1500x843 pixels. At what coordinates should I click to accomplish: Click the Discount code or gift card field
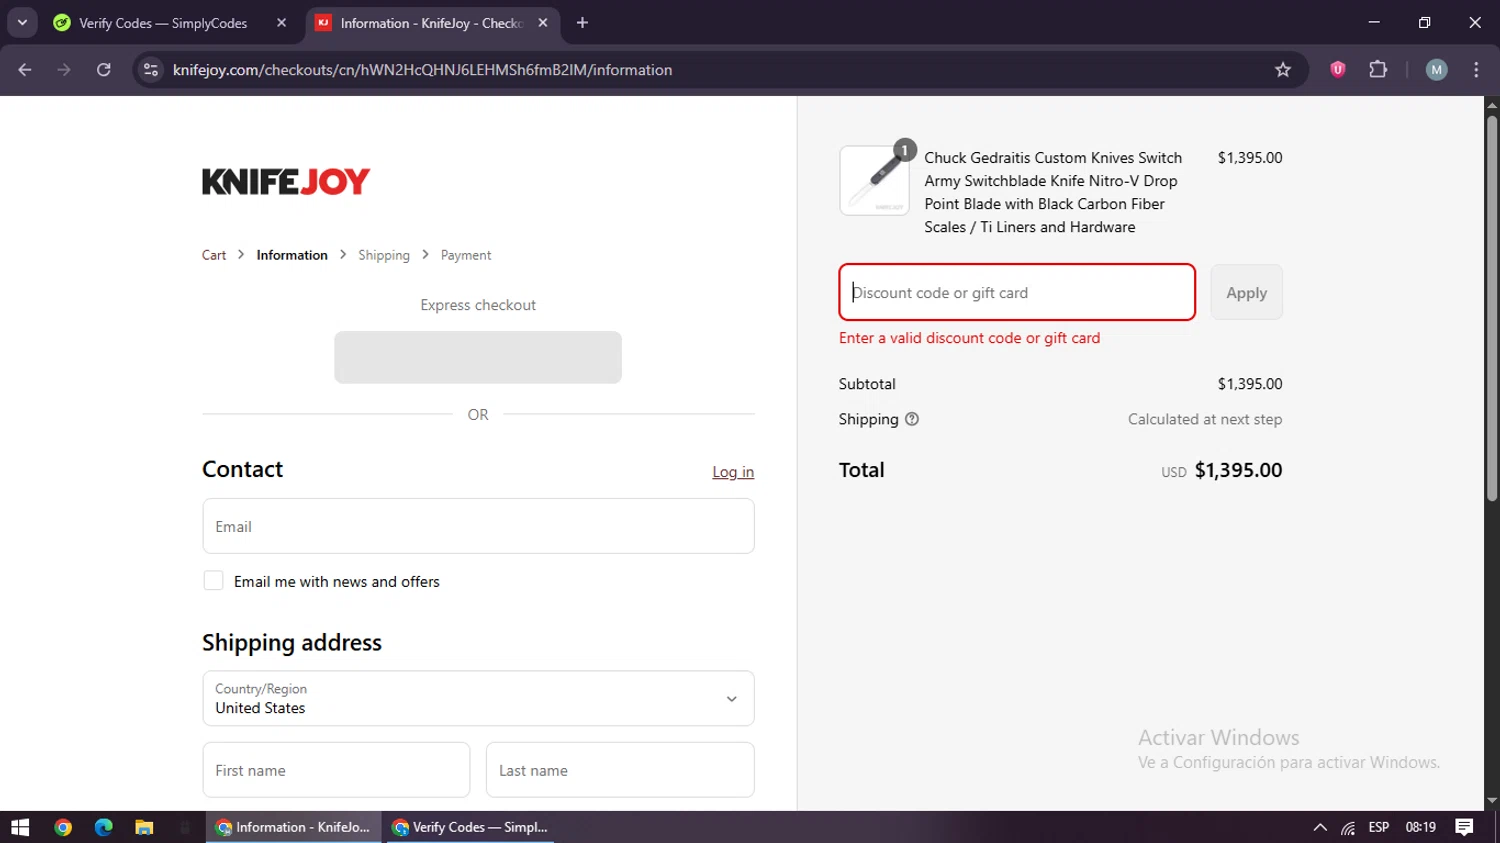coord(1017,292)
